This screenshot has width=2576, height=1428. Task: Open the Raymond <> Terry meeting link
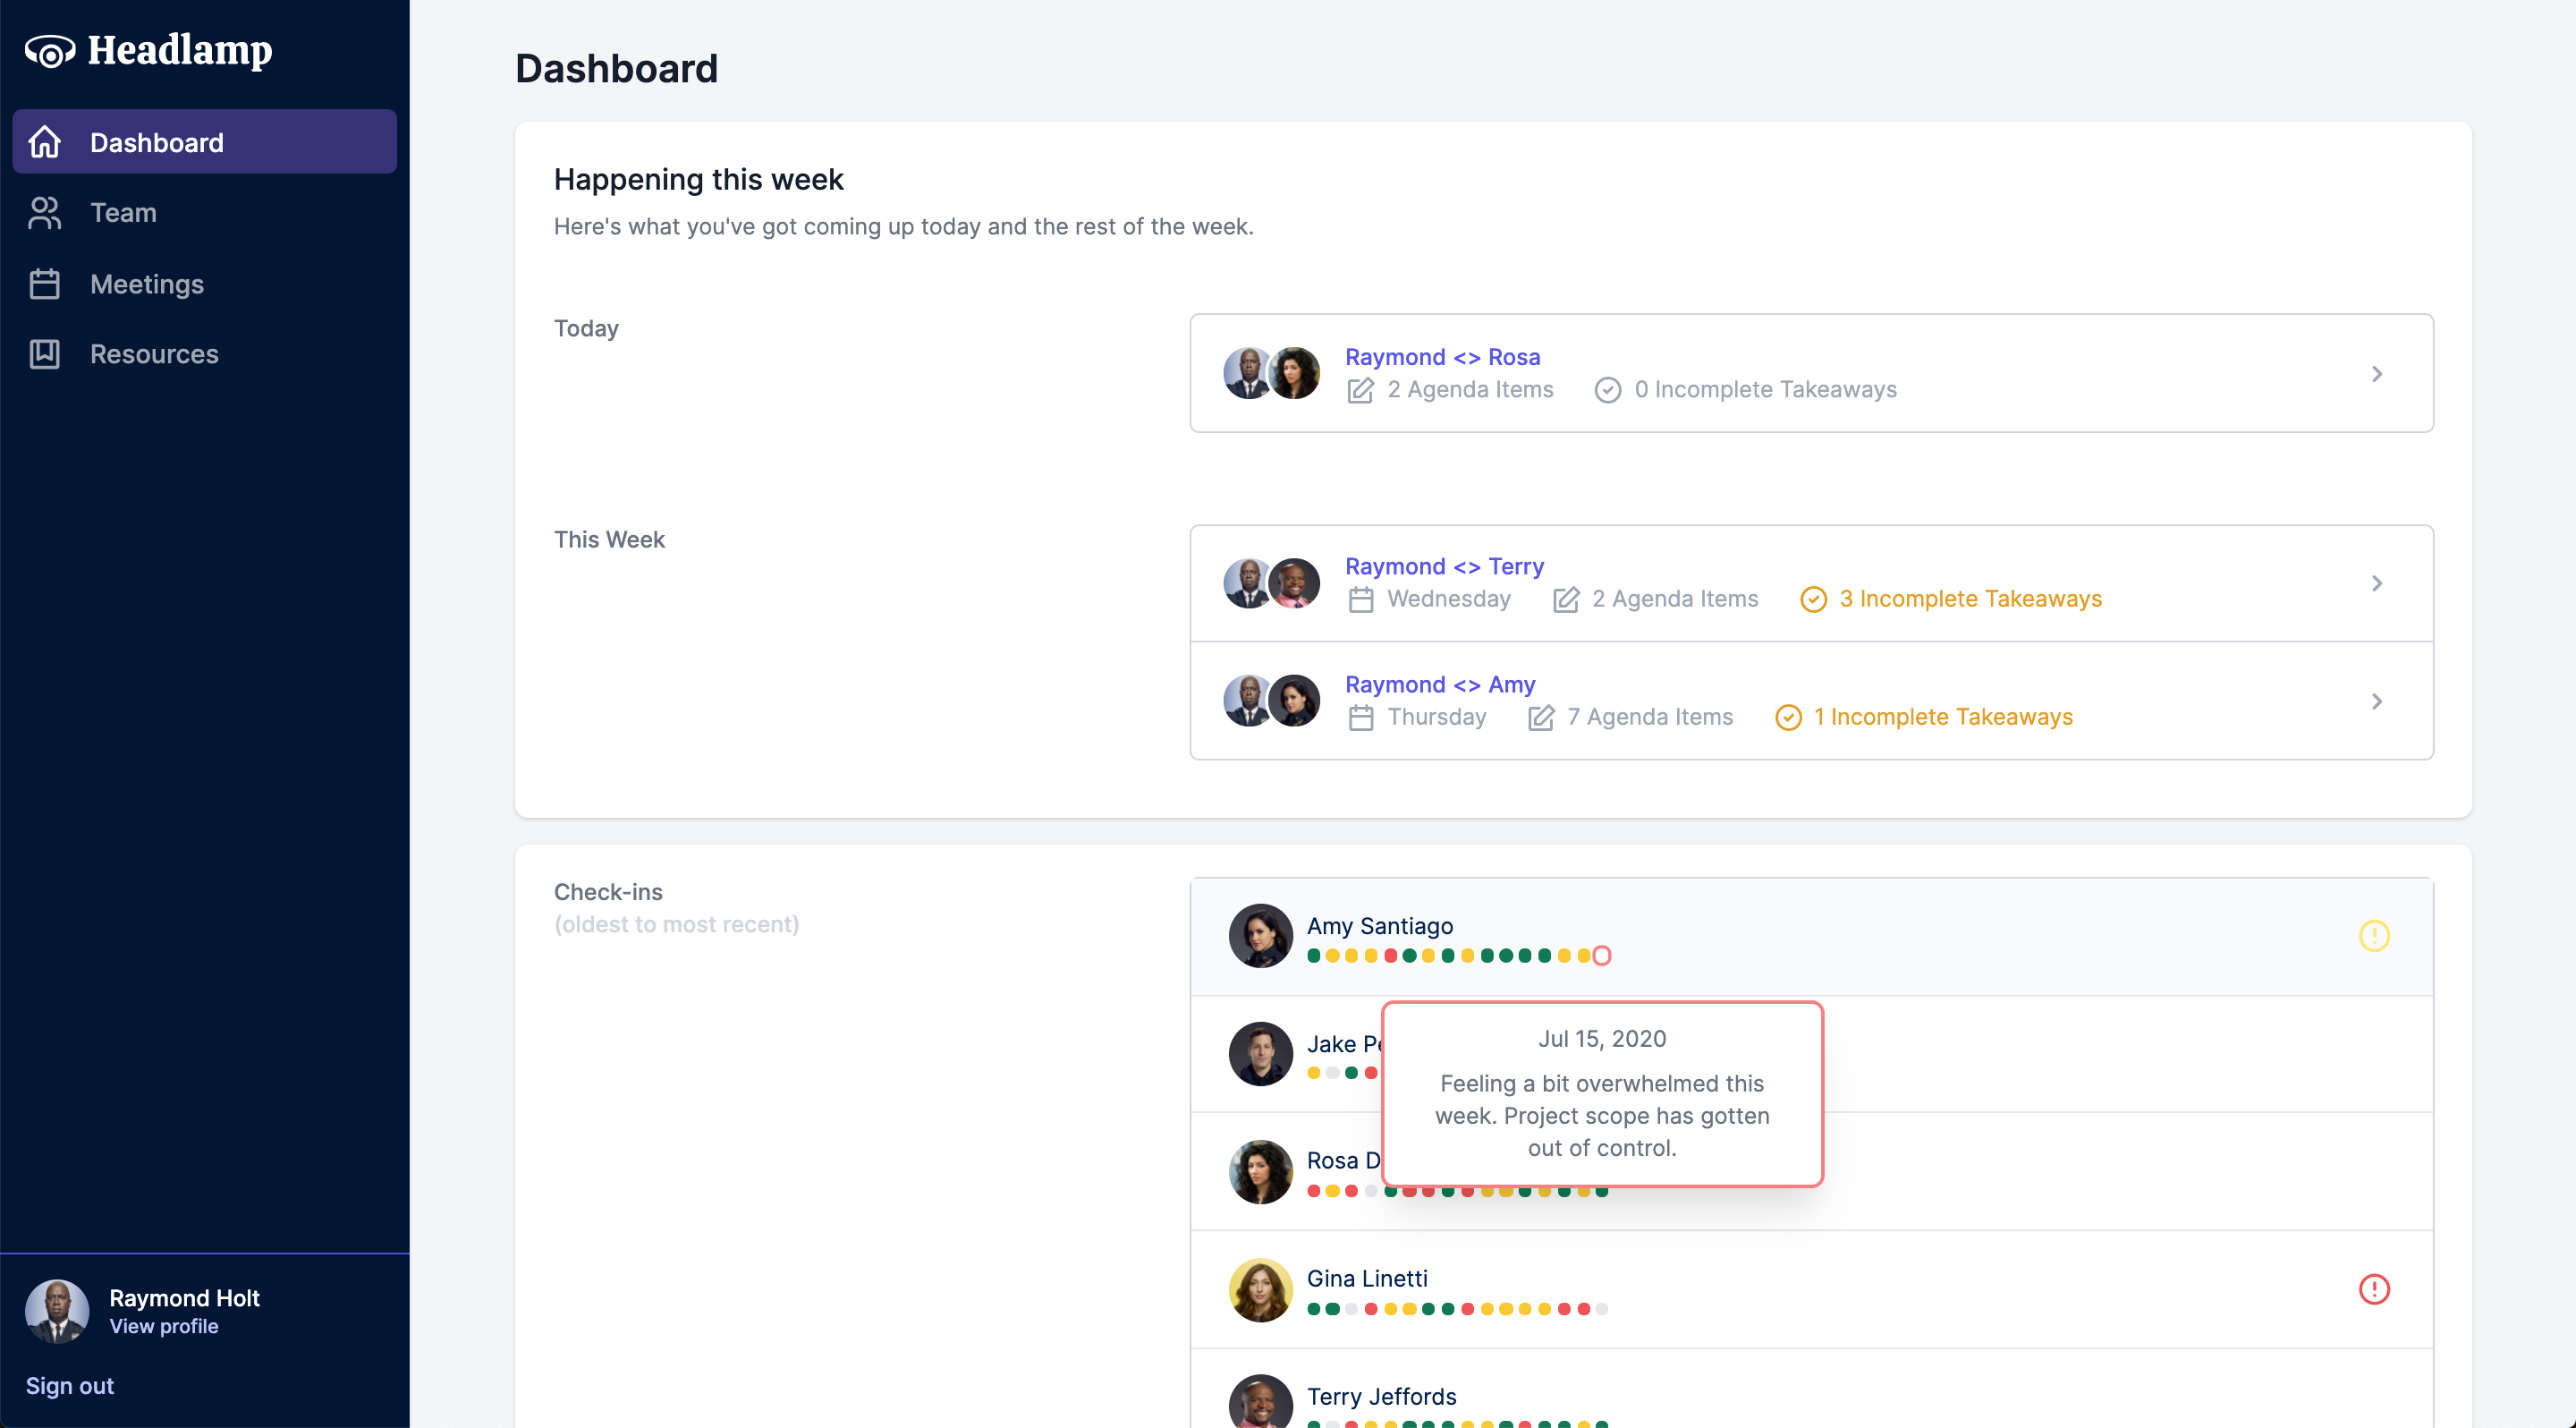click(1444, 566)
